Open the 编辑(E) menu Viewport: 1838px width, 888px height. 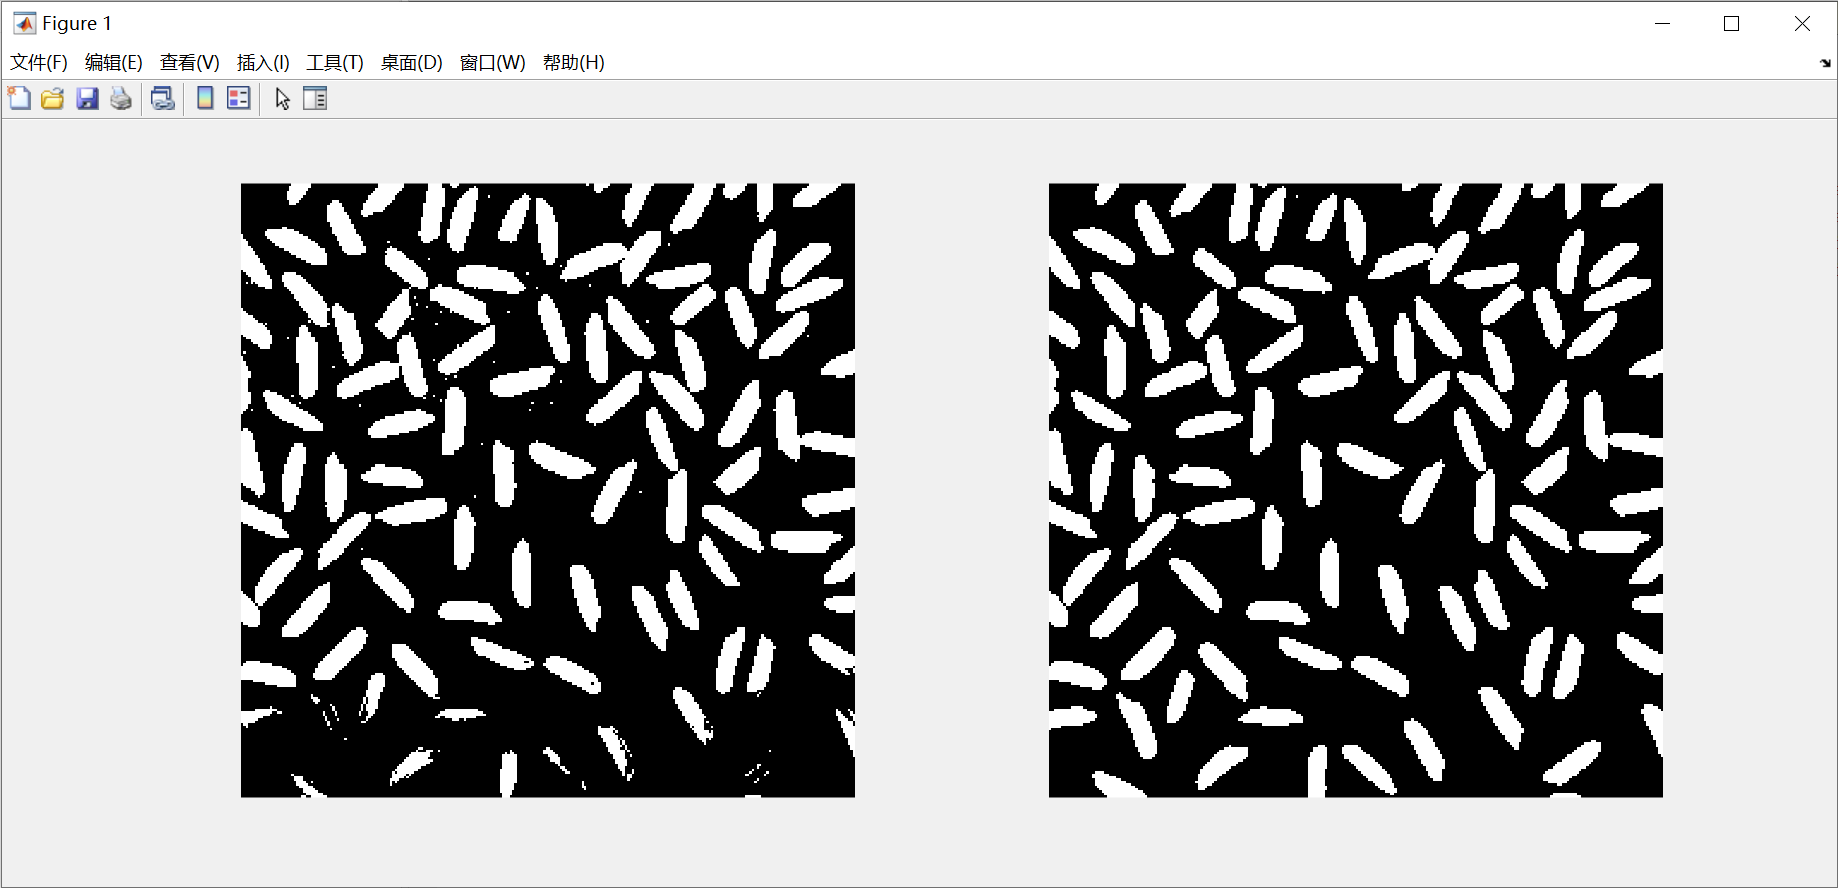tap(114, 63)
